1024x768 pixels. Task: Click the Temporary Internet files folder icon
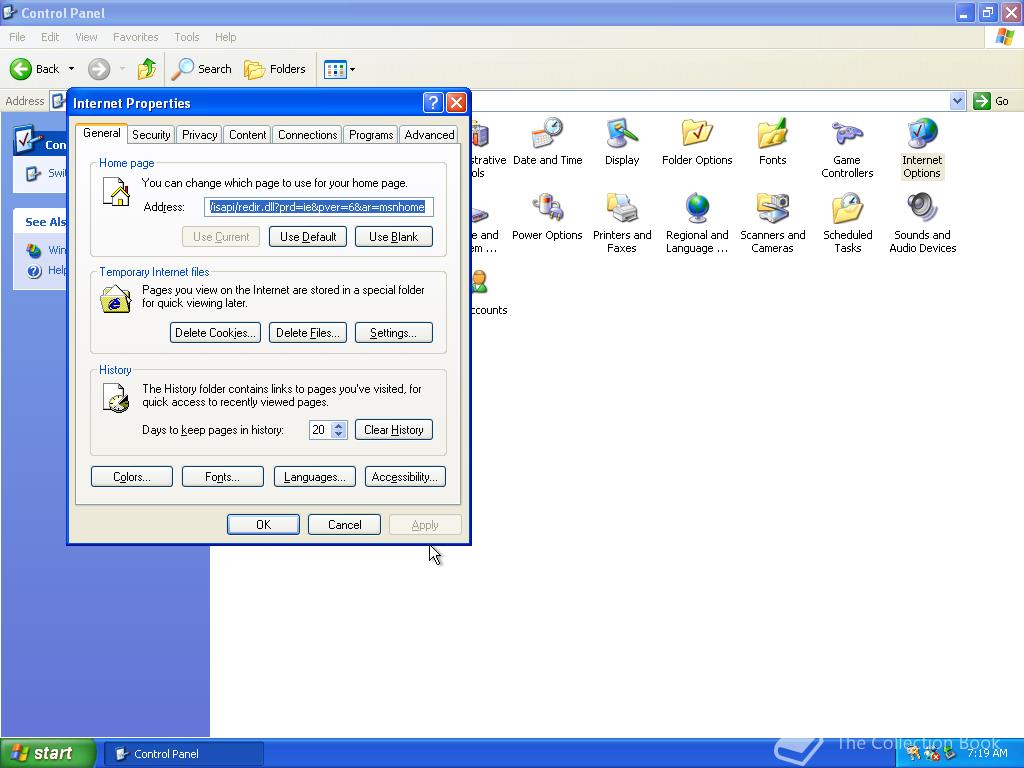tap(116, 299)
